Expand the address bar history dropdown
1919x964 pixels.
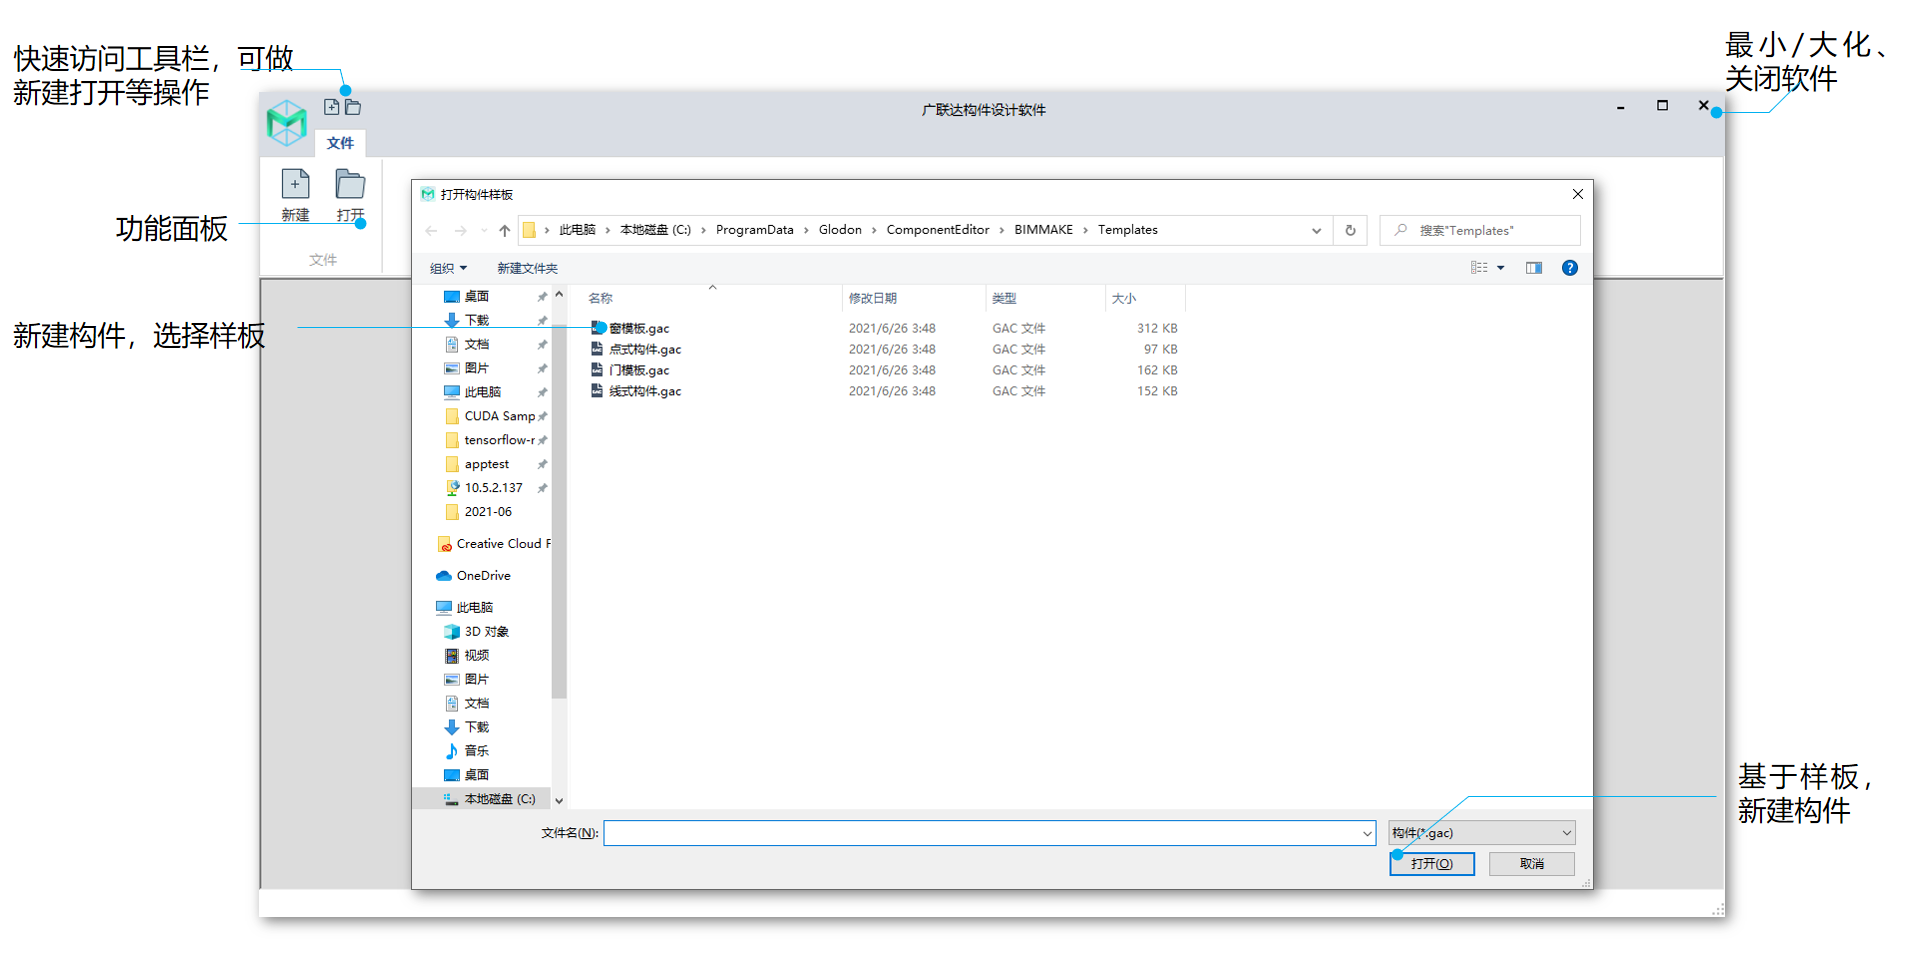click(x=1316, y=231)
